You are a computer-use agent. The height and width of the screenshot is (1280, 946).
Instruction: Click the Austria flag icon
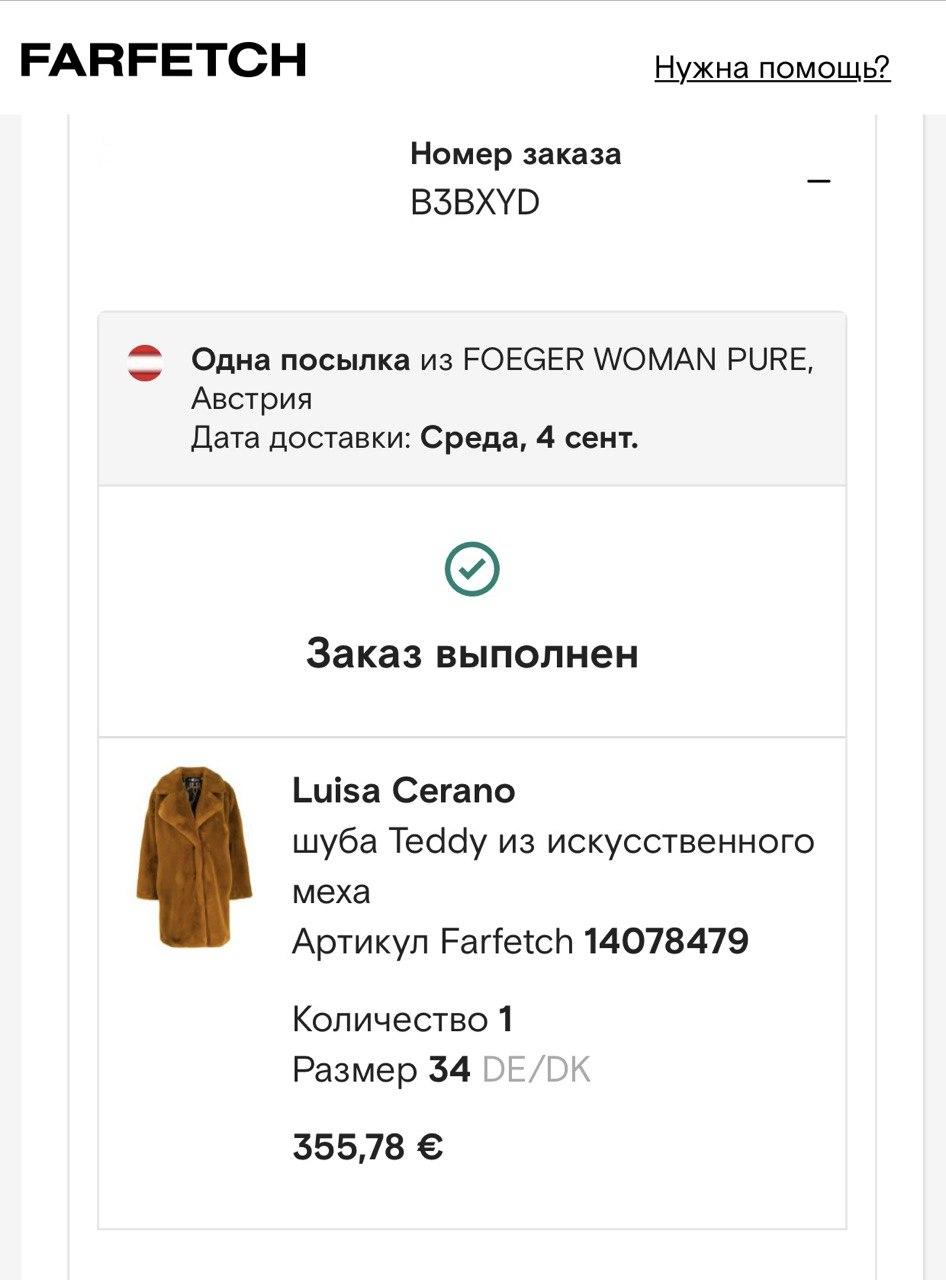point(144,361)
